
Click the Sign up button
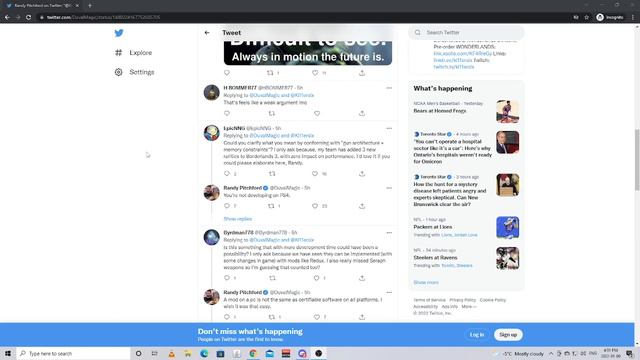pyautogui.click(x=508, y=335)
